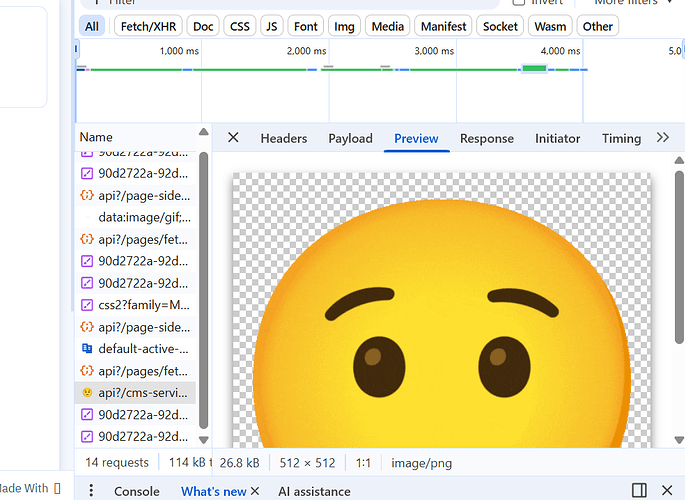The height and width of the screenshot is (500, 685).
Task: Click the selected green timeline segment
Action: tap(534, 69)
